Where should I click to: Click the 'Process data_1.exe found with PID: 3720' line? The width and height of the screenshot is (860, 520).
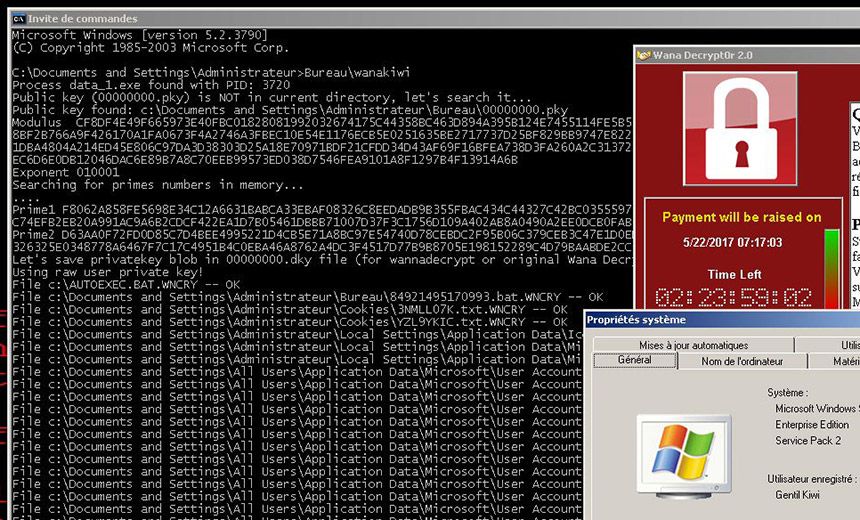point(151,85)
